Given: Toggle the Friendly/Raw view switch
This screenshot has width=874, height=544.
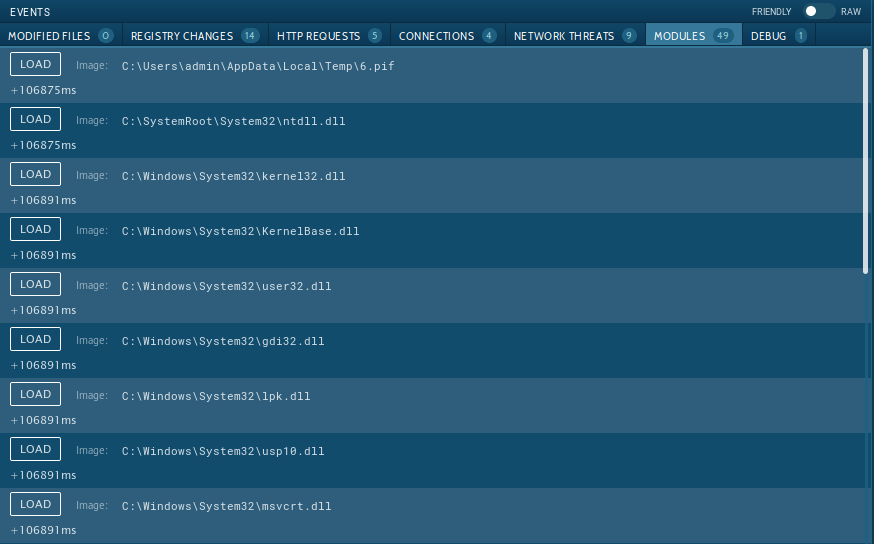Looking at the screenshot, I should 819,11.
